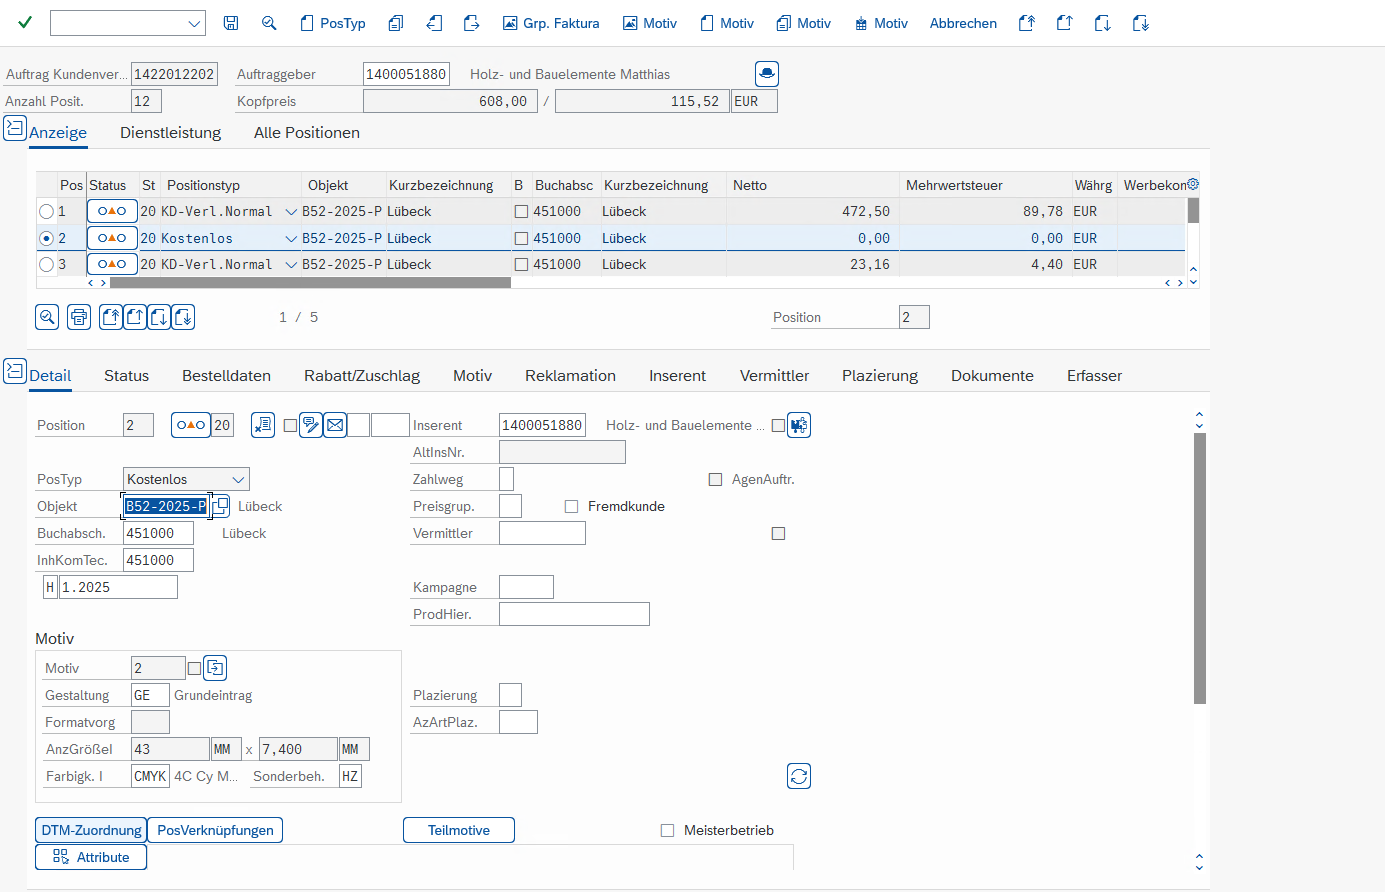
Task: Open the command field dropdown in toolbar
Action: click(x=194, y=23)
